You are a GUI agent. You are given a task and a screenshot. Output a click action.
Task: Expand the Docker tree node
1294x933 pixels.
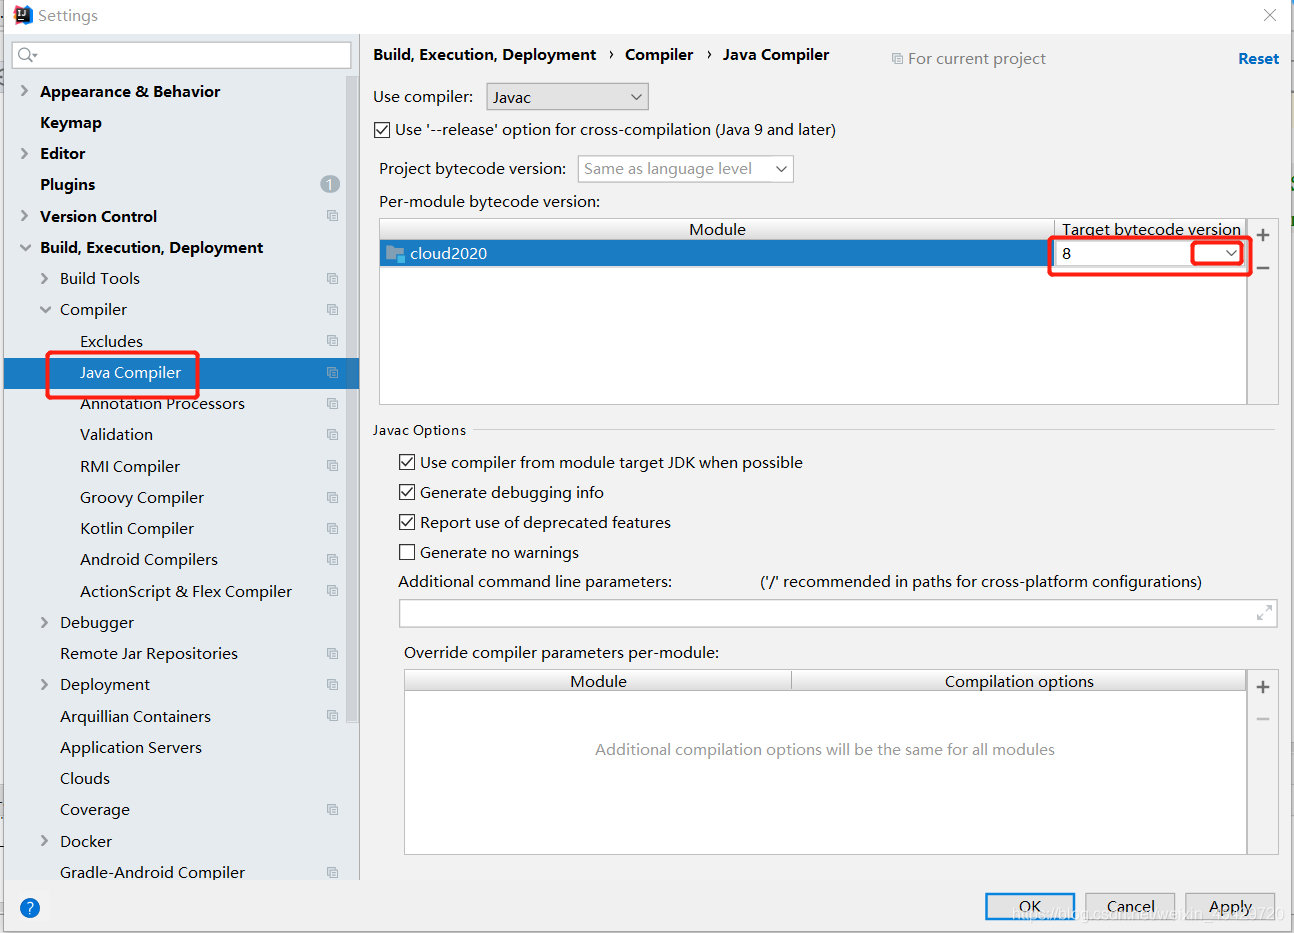[x=44, y=841]
